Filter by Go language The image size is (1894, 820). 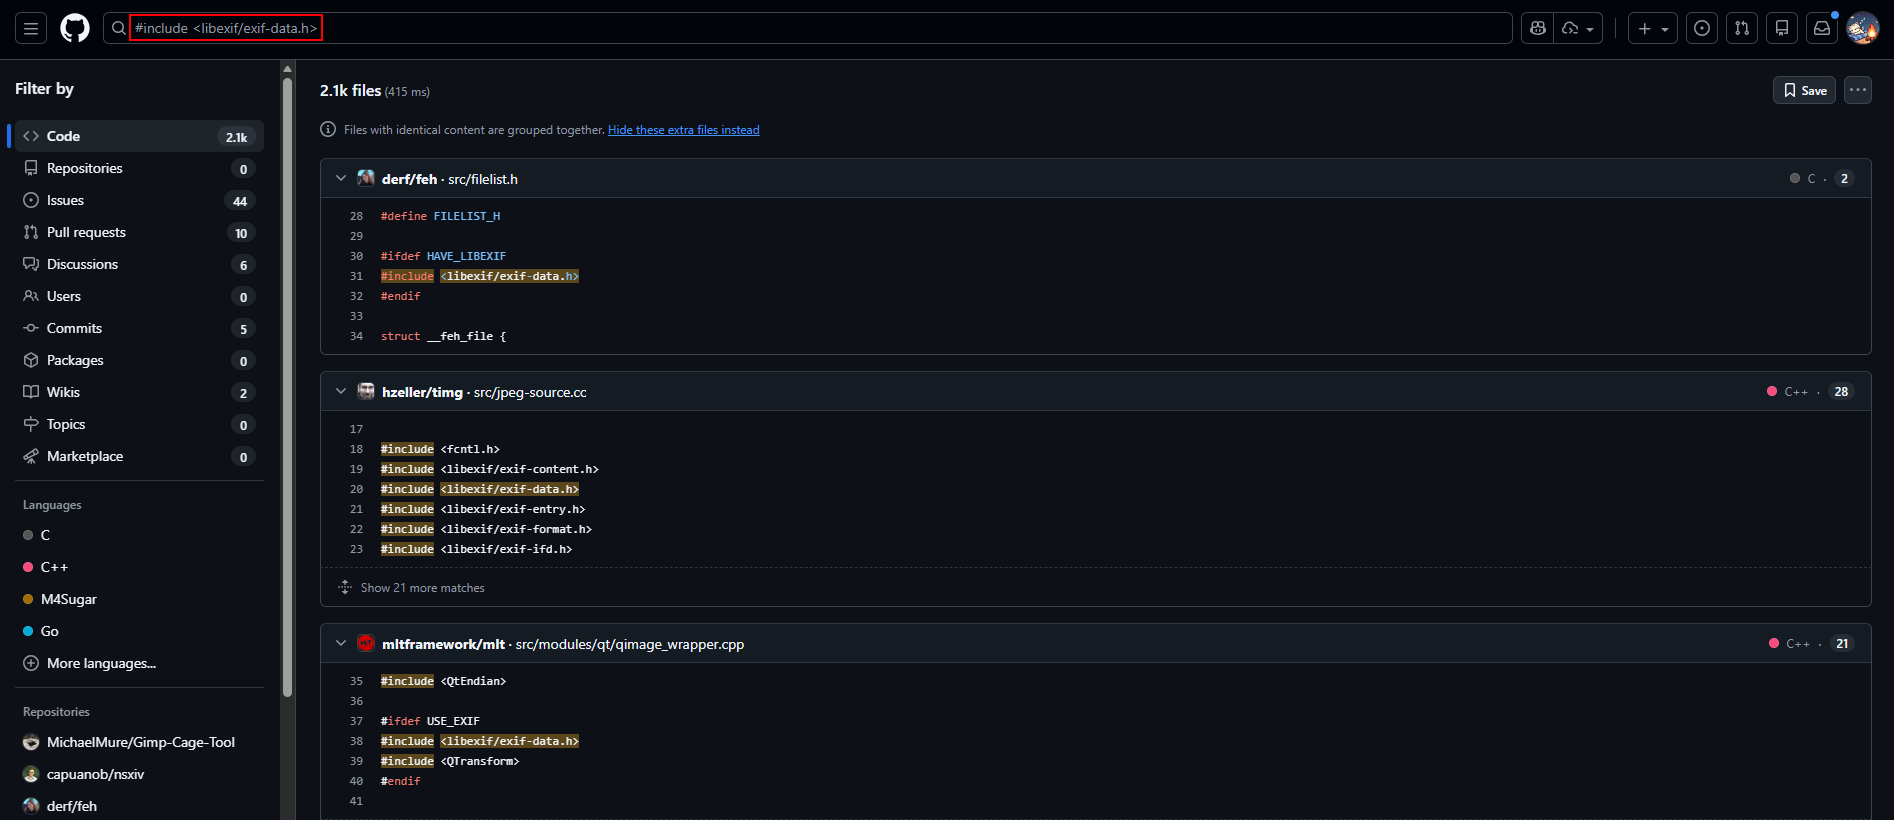pos(49,631)
